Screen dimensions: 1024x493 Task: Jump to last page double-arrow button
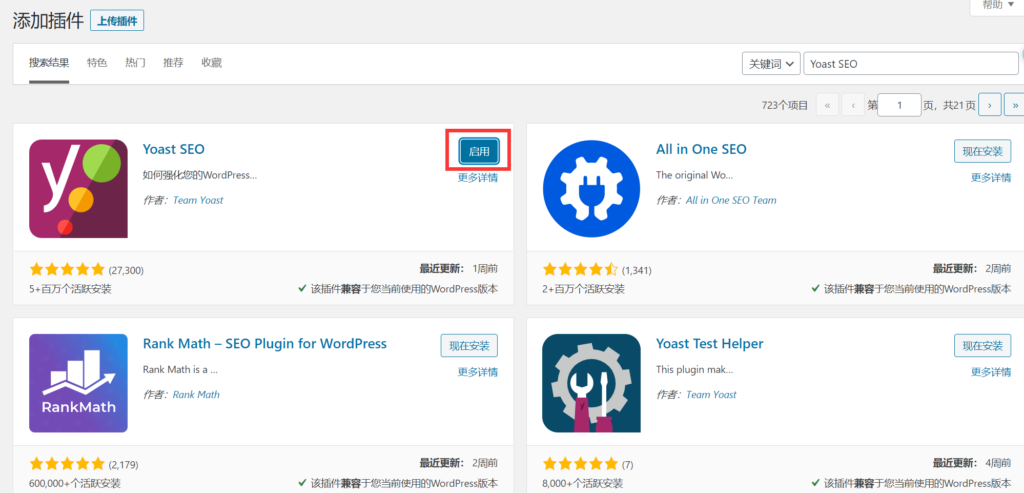tap(1014, 104)
